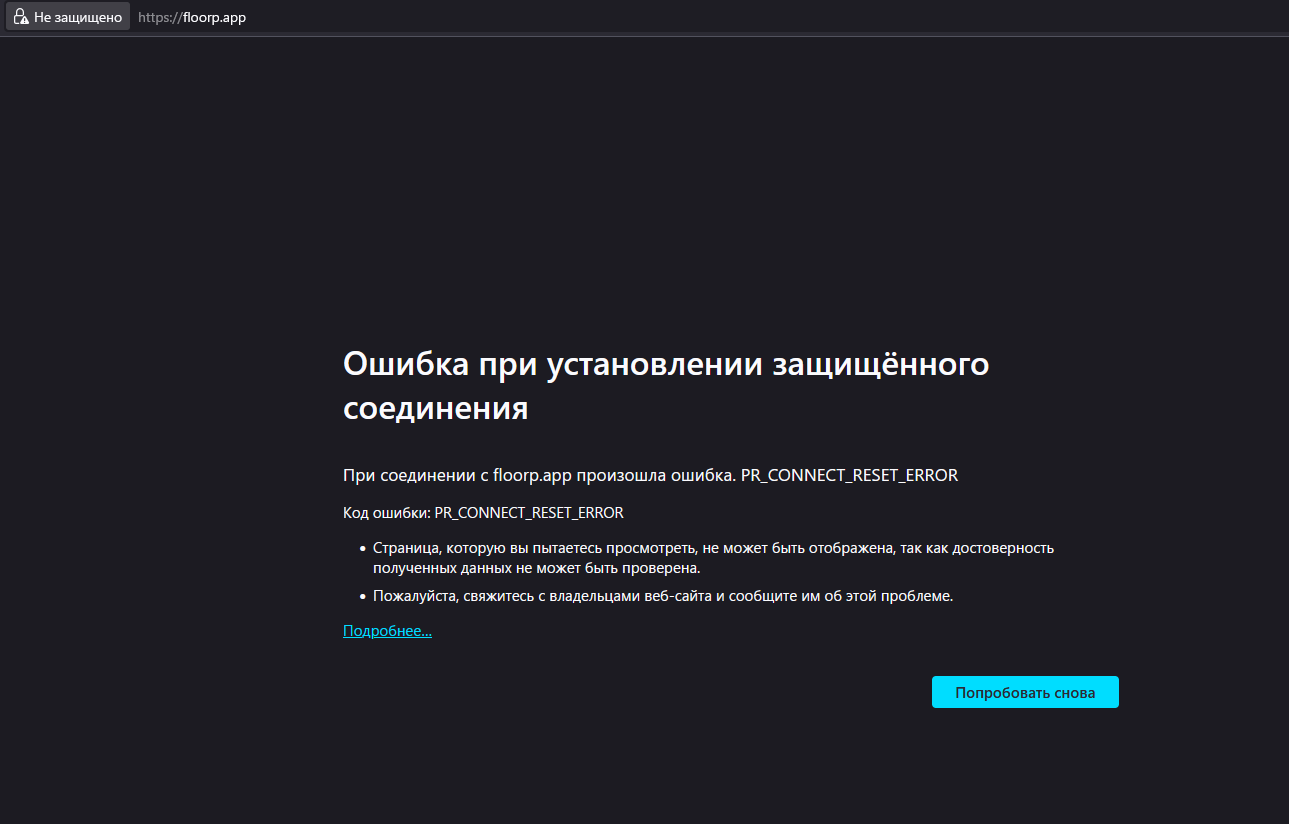
Task: Click the insecure connection lock icon
Action: [x=20, y=17]
